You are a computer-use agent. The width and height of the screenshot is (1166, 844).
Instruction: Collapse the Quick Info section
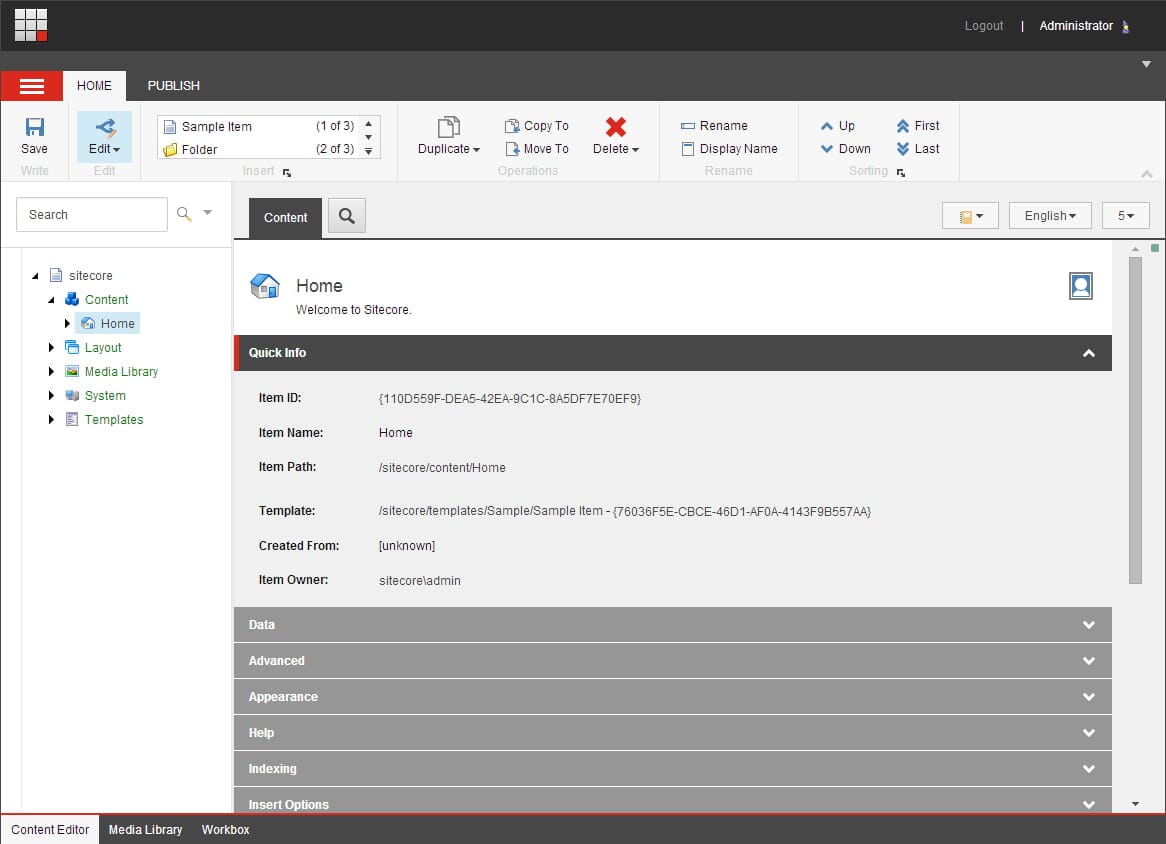[1089, 353]
